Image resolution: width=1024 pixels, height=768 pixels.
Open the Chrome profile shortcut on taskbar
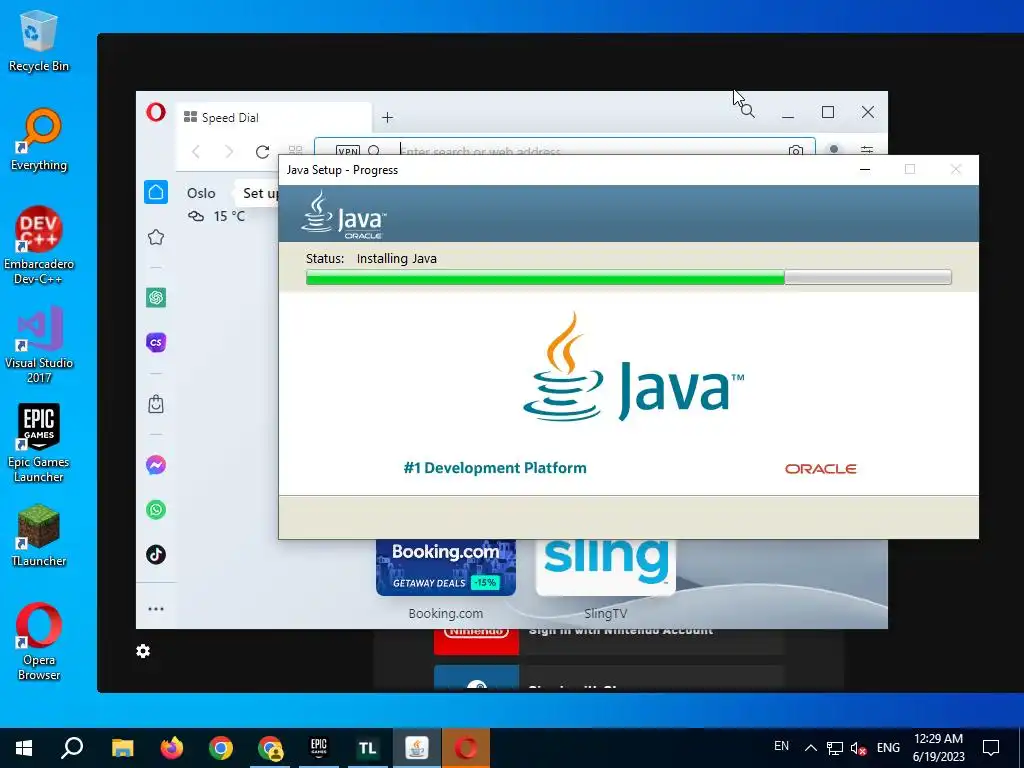pos(270,748)
